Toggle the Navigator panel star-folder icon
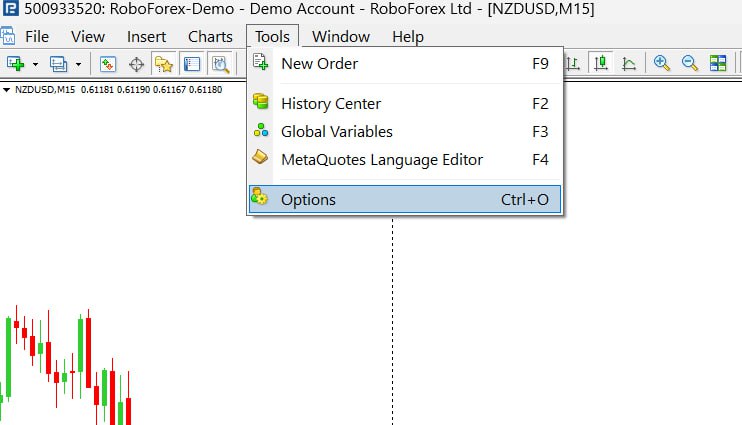Screen dimensions: 742x425 (164, 64)
